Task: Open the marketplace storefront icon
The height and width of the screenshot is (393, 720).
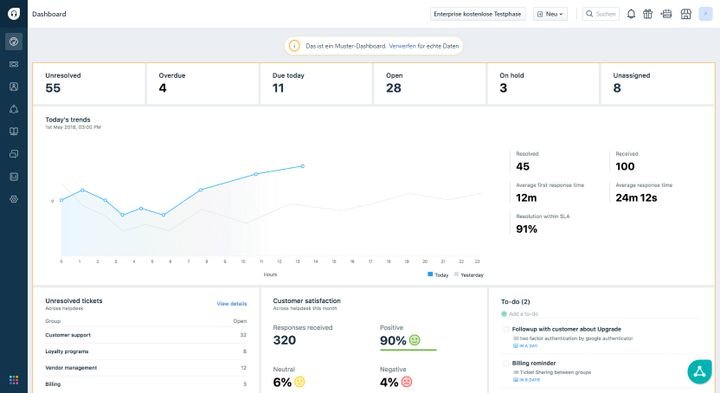Action: (x=686, y=14)
